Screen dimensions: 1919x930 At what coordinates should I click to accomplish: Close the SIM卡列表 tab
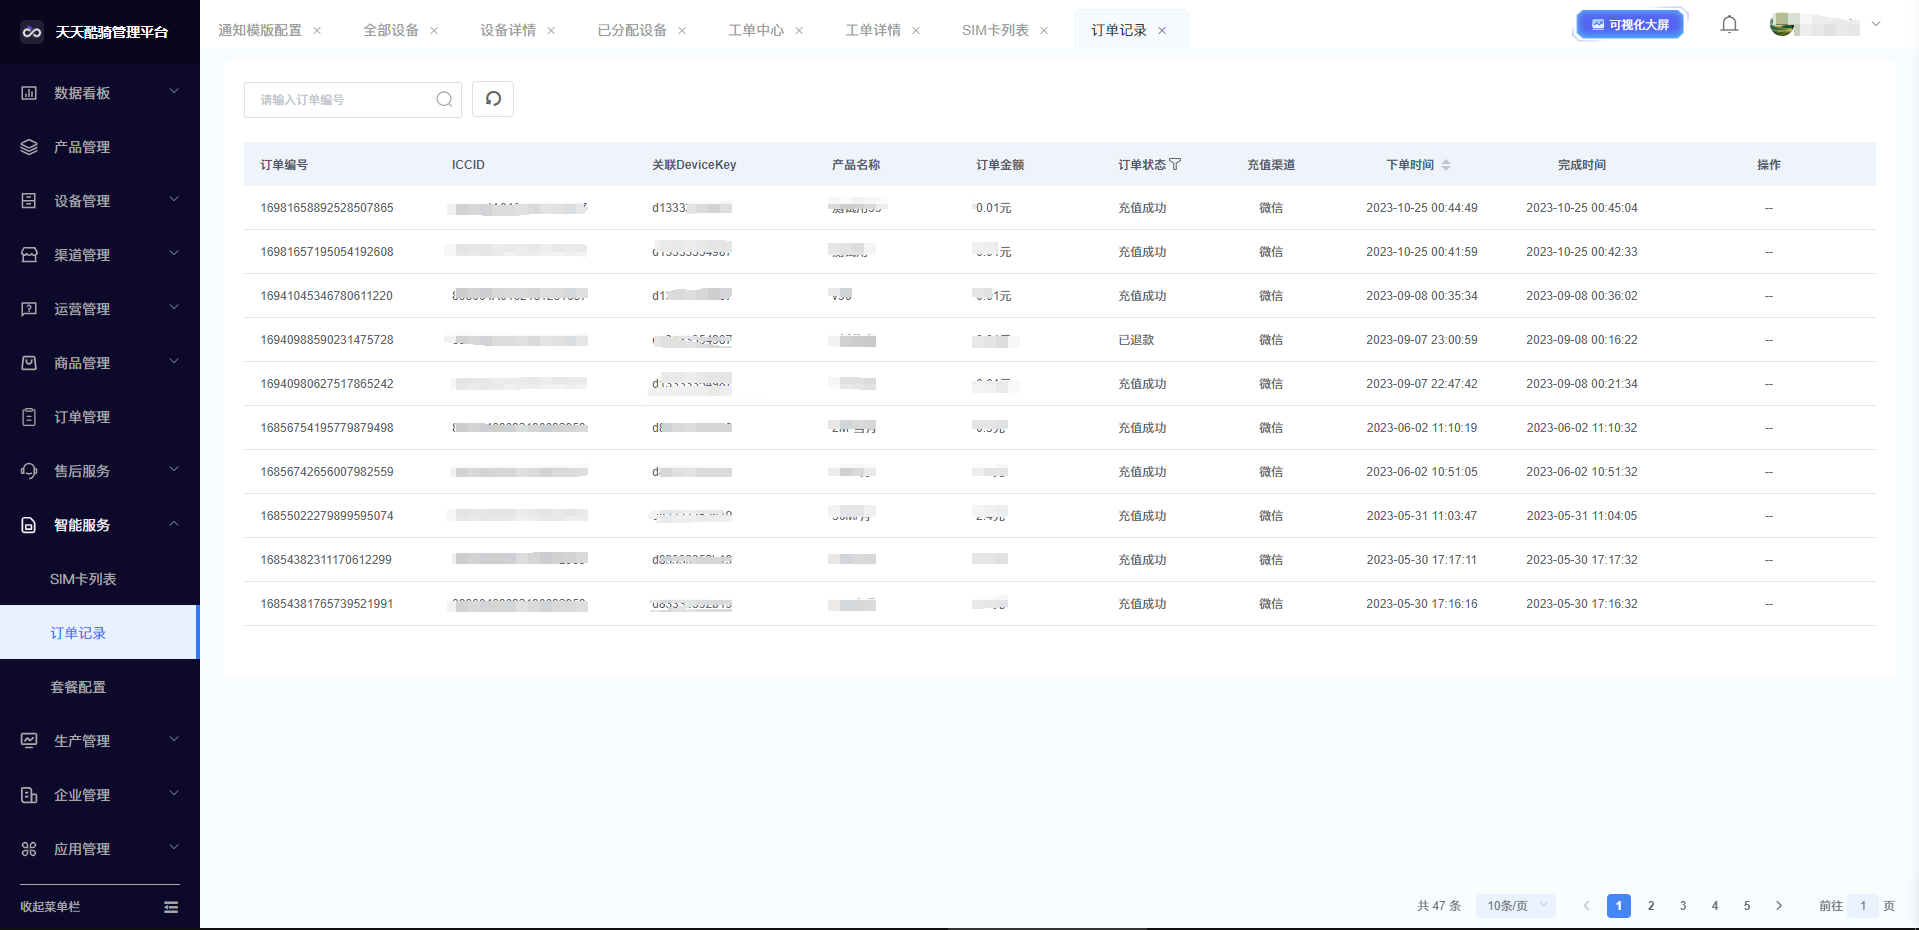tap(1044, 31)
